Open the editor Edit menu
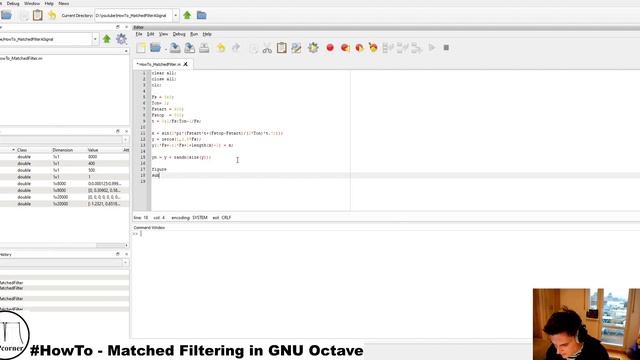The width and height of the screenshot is (640, 360). pyautogui.click(x=151, y=34)
